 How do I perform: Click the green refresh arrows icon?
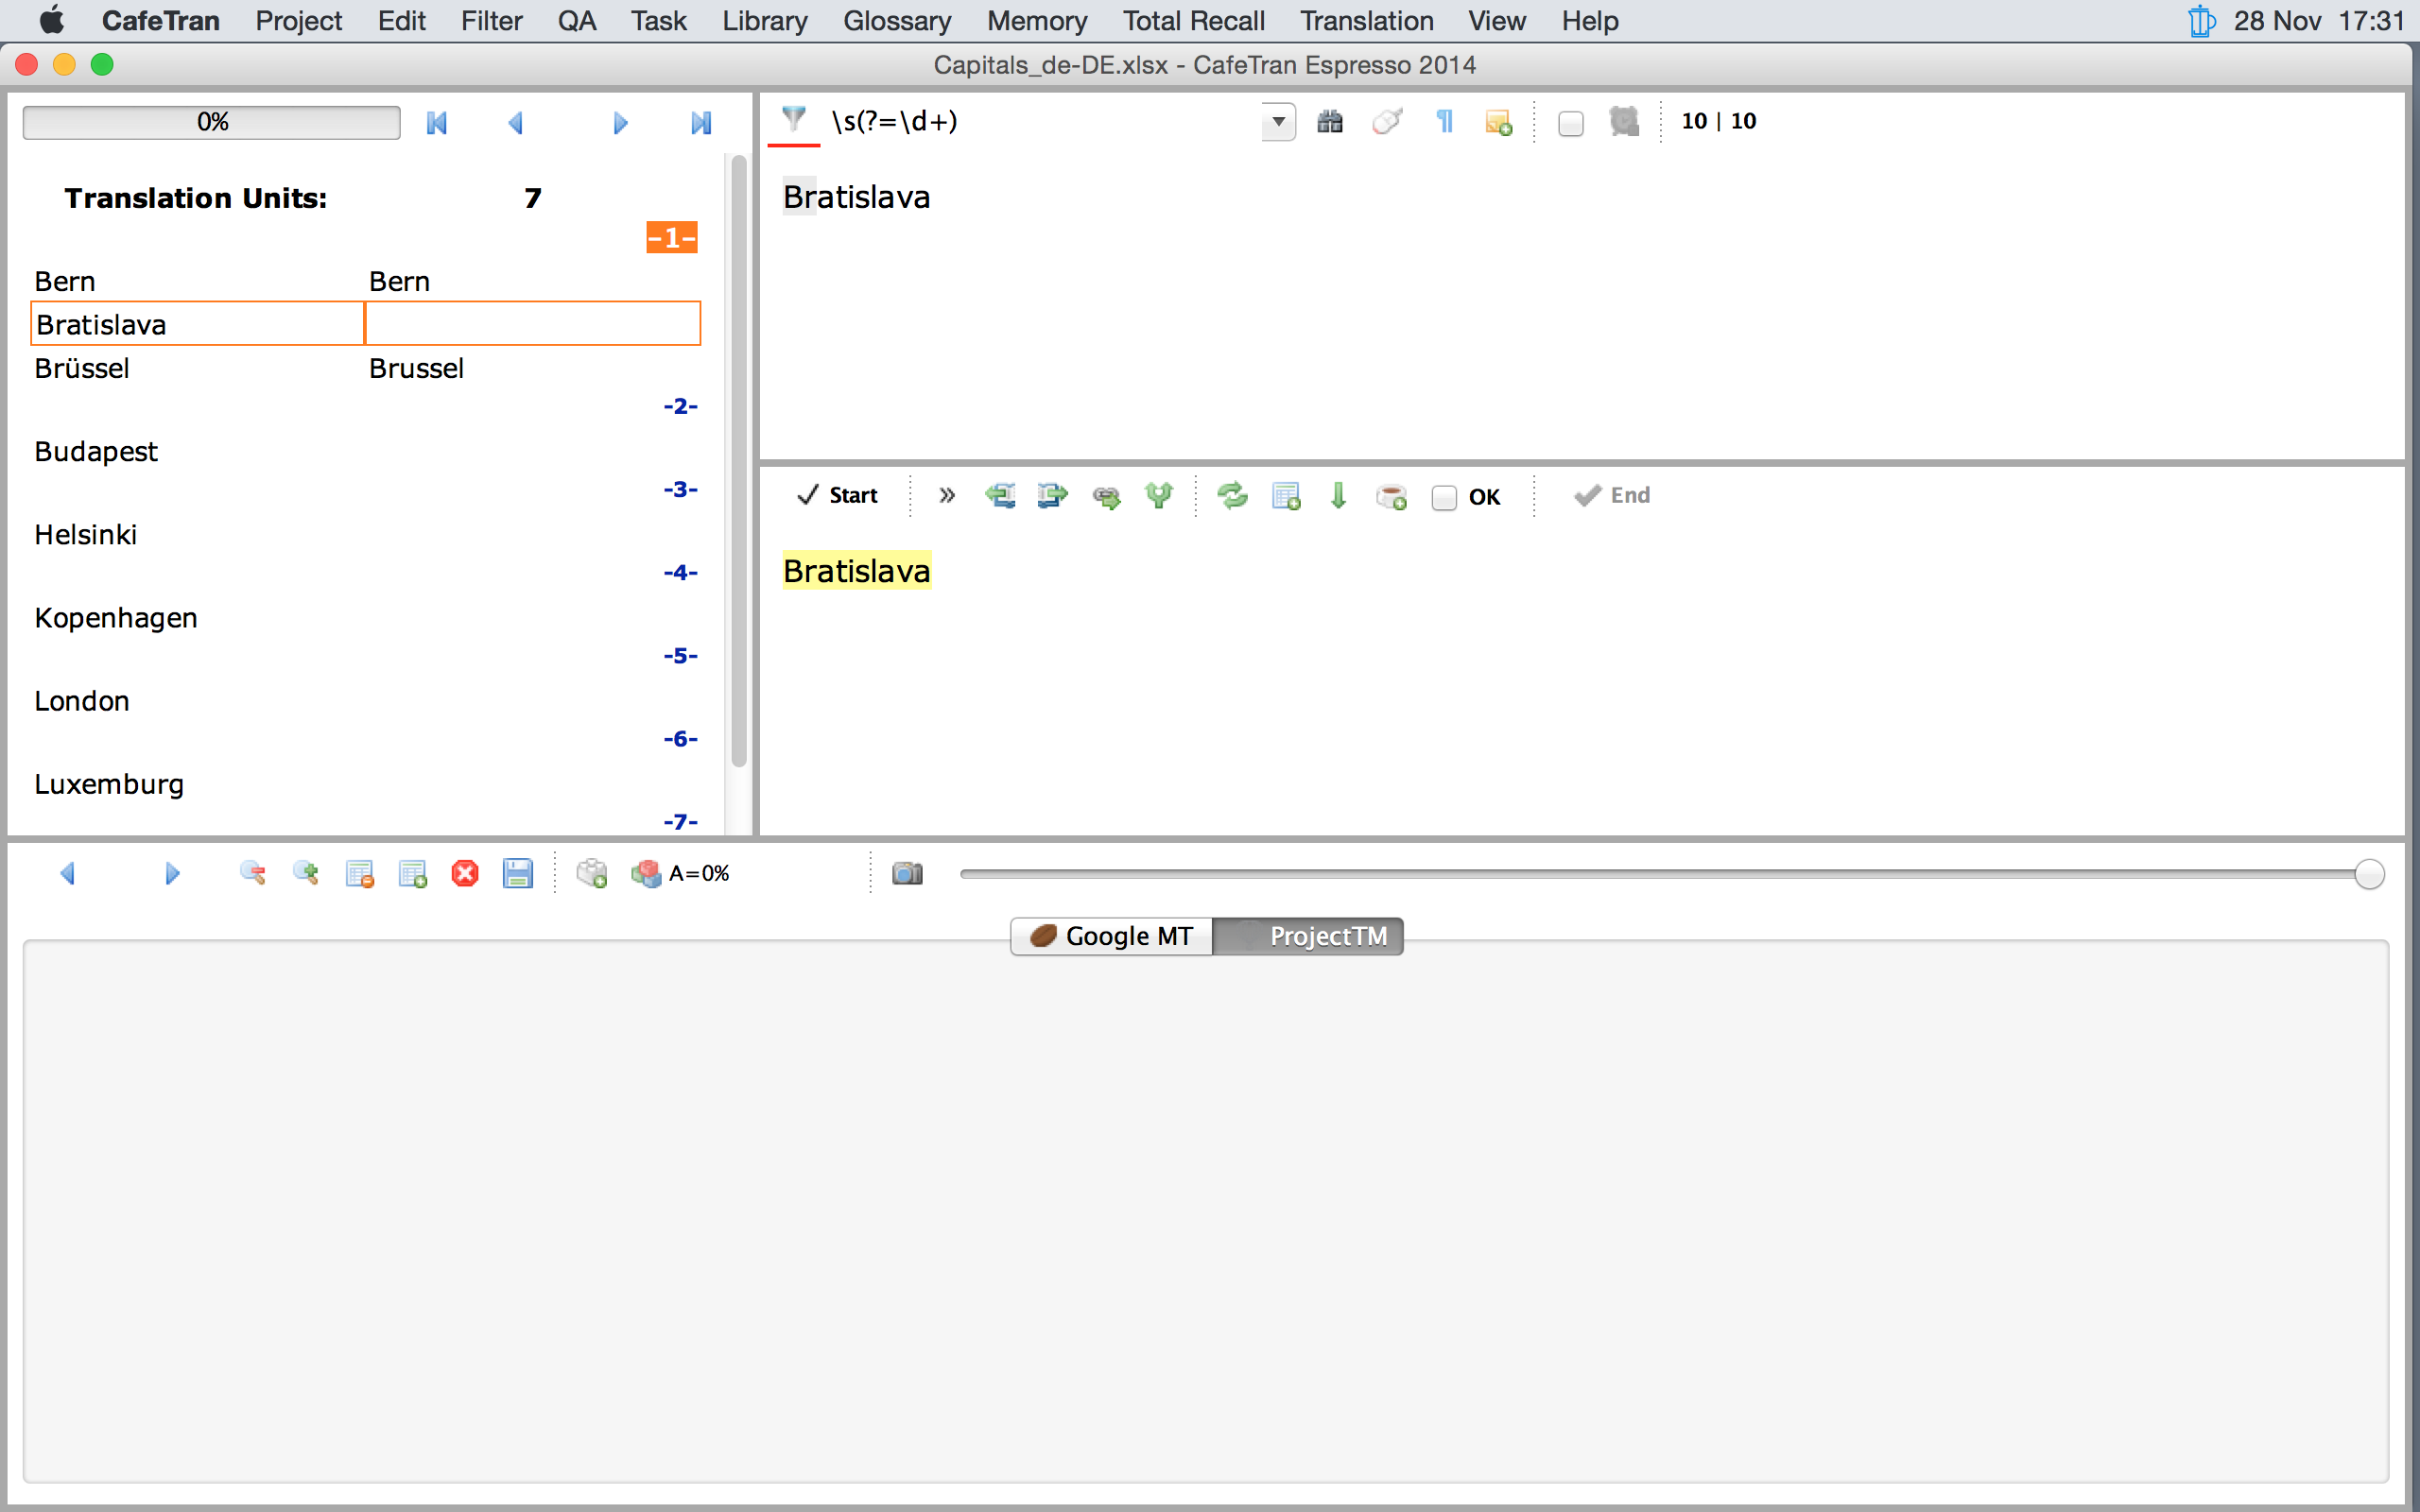point(1232,496)
